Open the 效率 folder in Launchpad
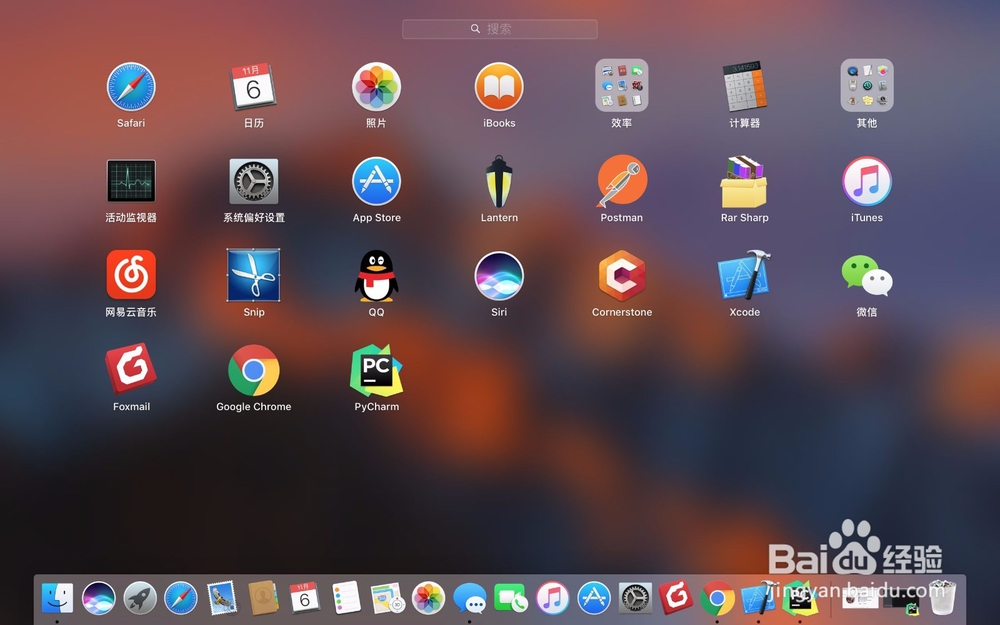 coord(622,85)
